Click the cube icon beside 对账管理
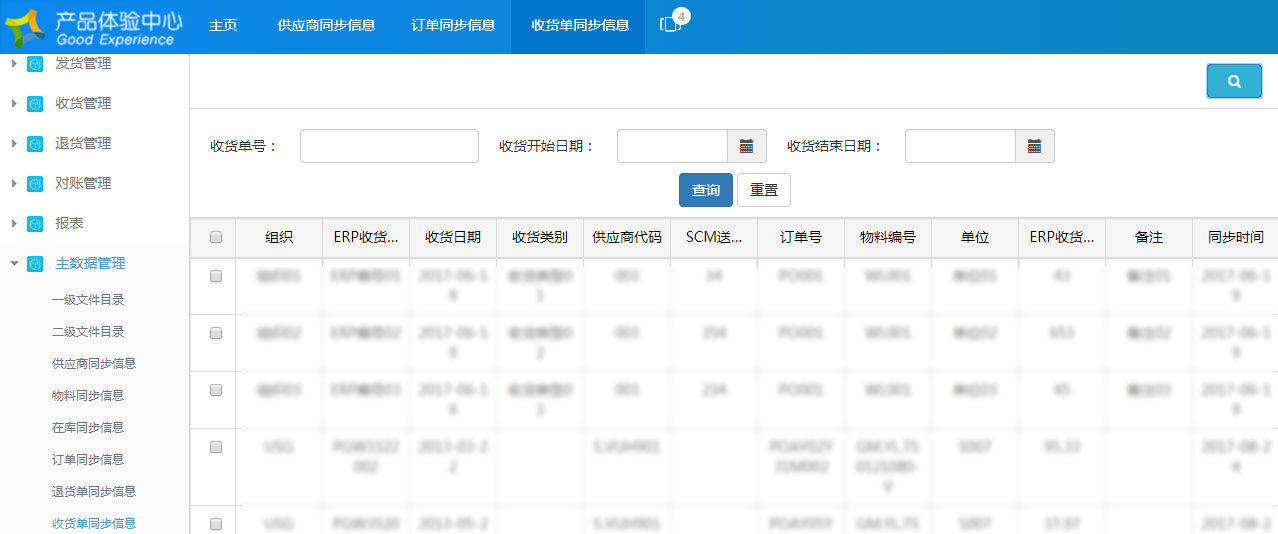The height and width of the screenshot is (534, 1278). pos(35,184)
